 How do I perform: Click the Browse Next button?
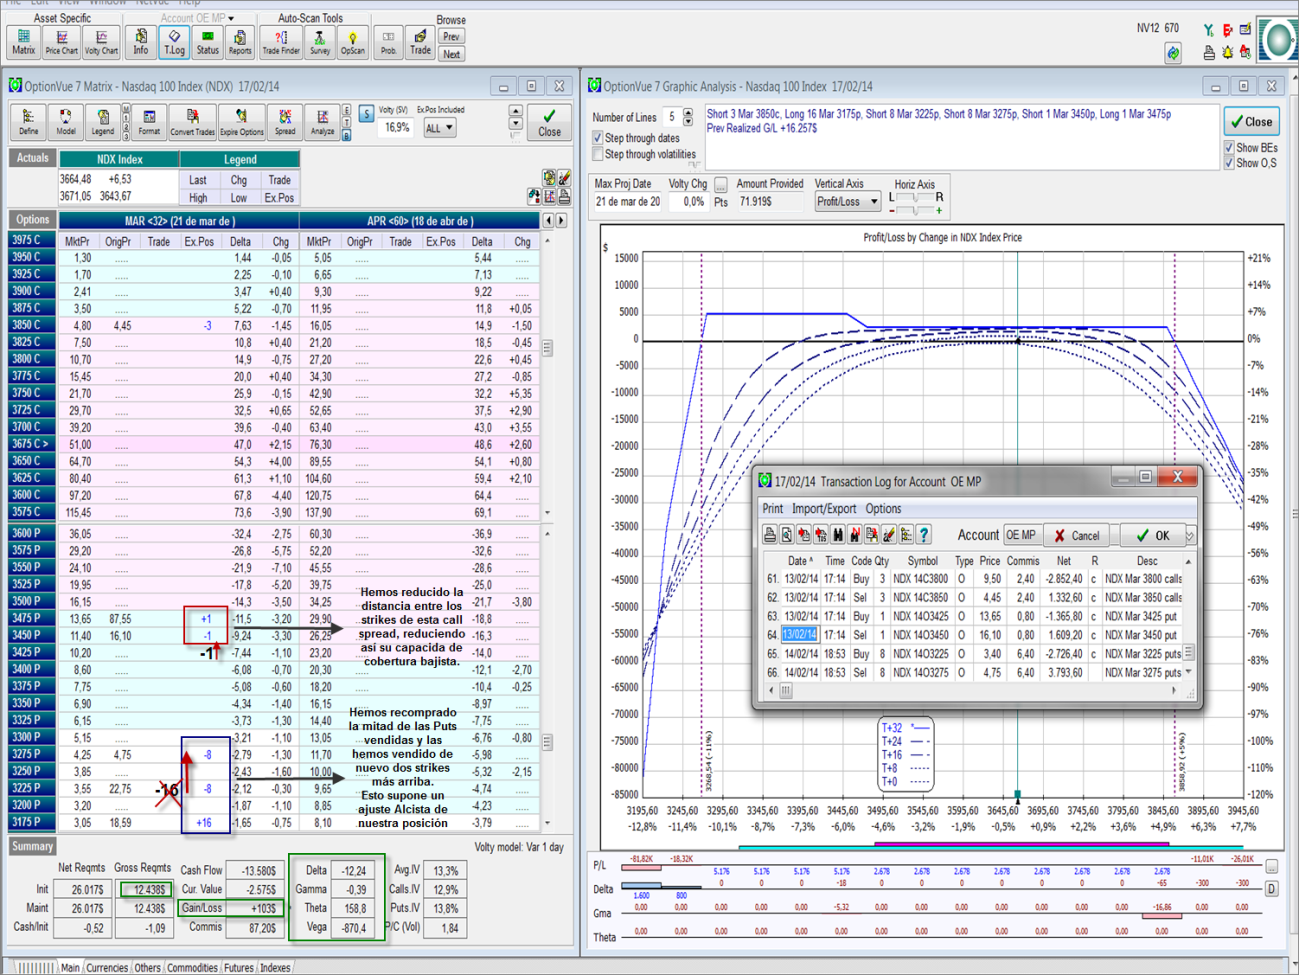451,54
